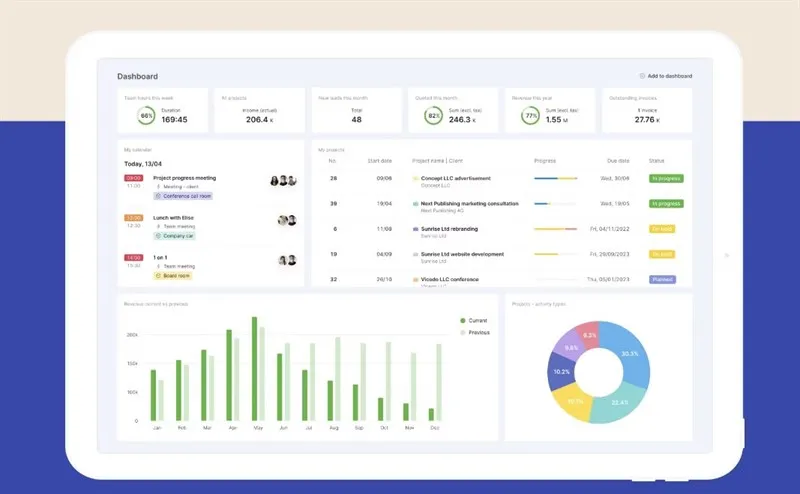The image size is (800, 494).
Task: Click attendee avatars for Project progress meeting
Action: click(284, 181)
